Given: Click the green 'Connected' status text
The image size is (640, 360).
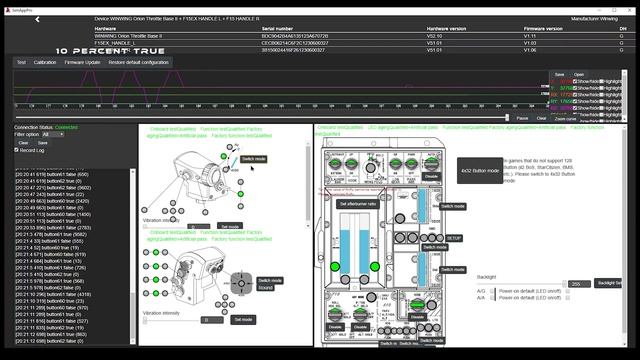Looking at the screenshot, I should click(66, 127).
